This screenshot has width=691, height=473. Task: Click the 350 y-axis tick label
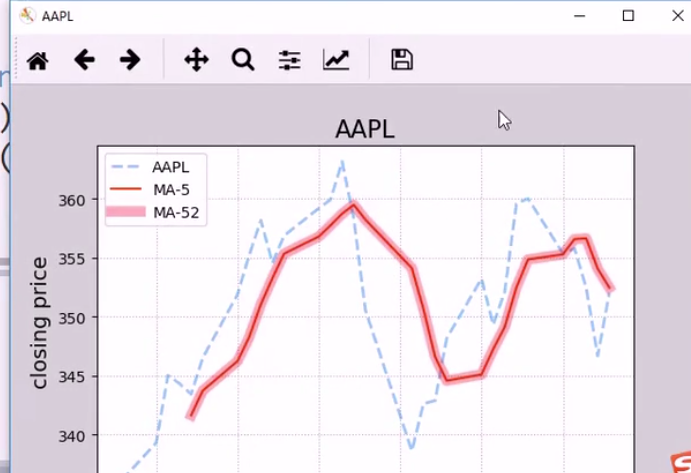[72, 318]
